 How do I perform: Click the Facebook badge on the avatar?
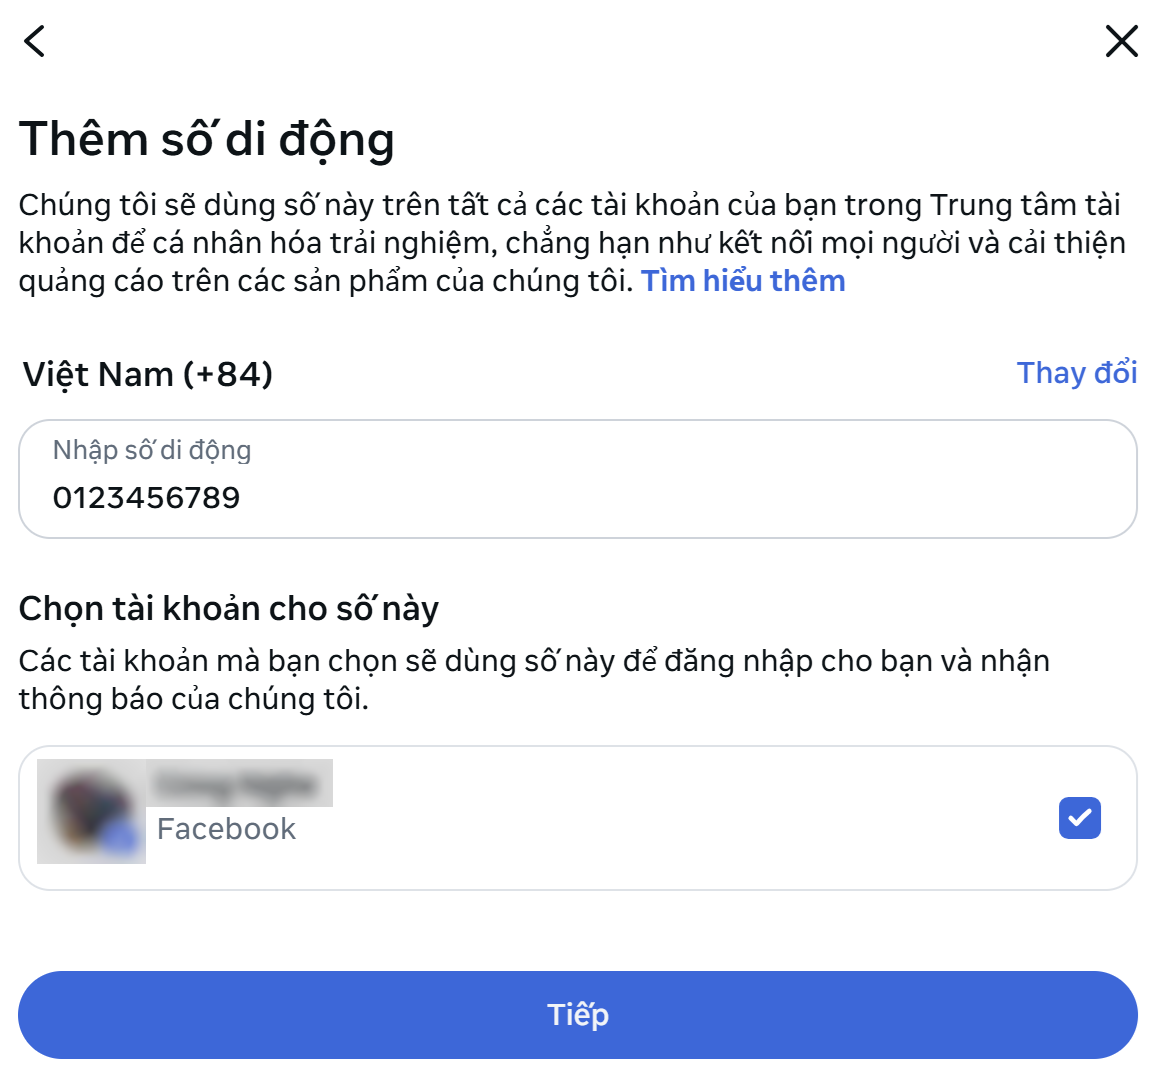pyautogui.click(x=122, y=839)
